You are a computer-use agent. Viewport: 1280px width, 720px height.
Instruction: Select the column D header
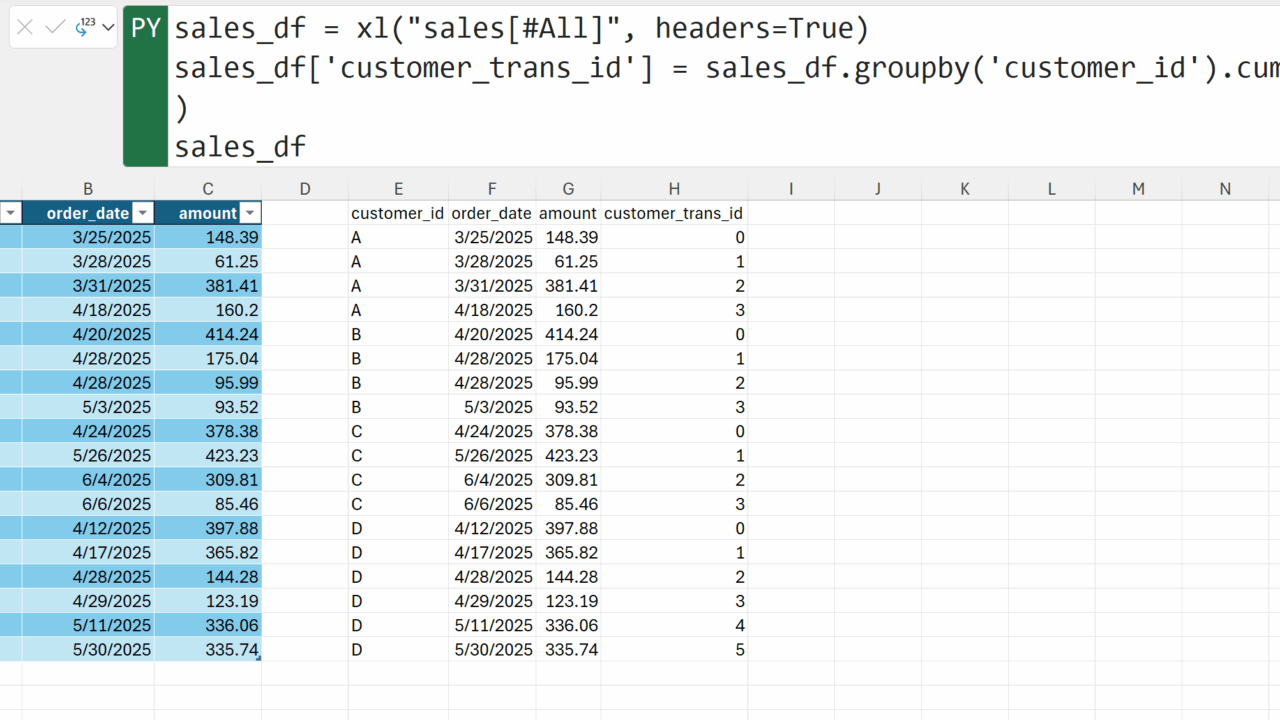click(x=305, y=188)
